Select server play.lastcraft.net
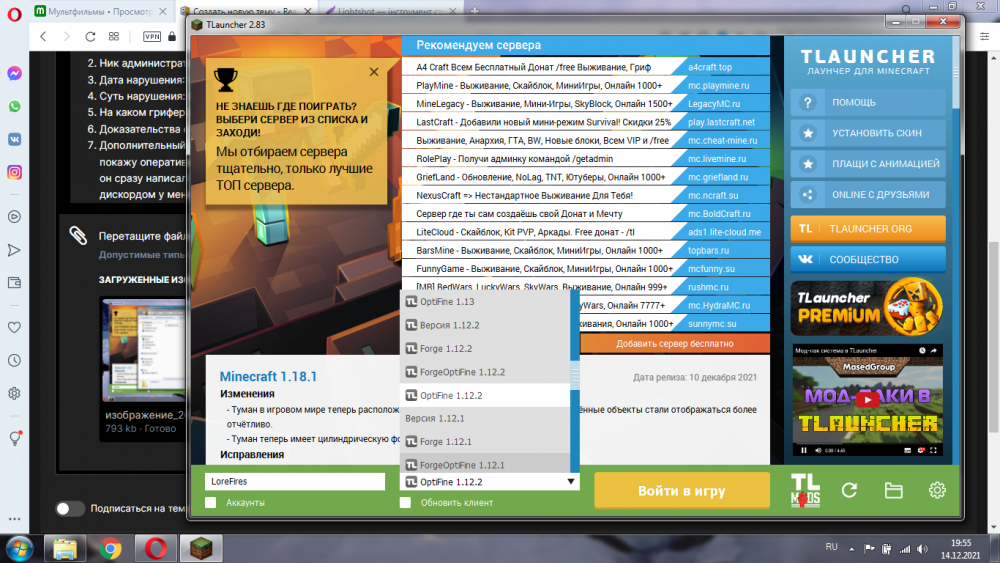Viewport: 1000px width, 563px height. tap(721, 122)
